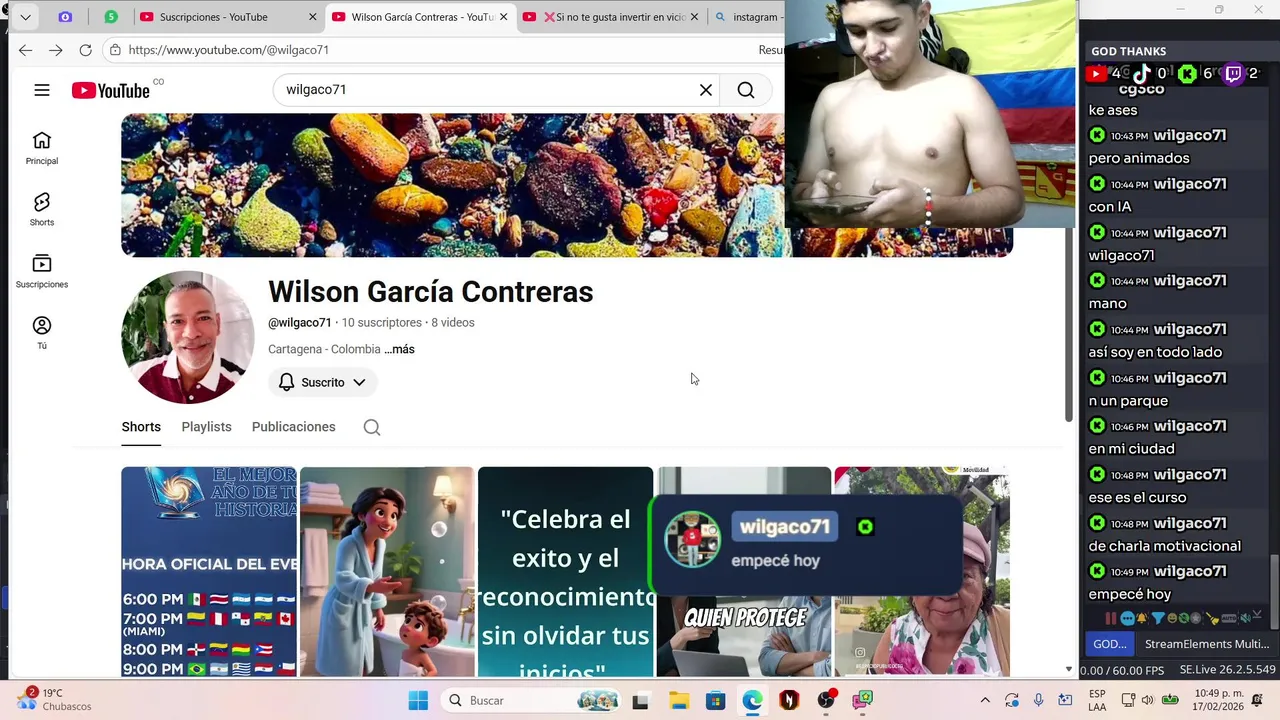
Task: Open the Windows Start menu
Action: tap(418, 700)
